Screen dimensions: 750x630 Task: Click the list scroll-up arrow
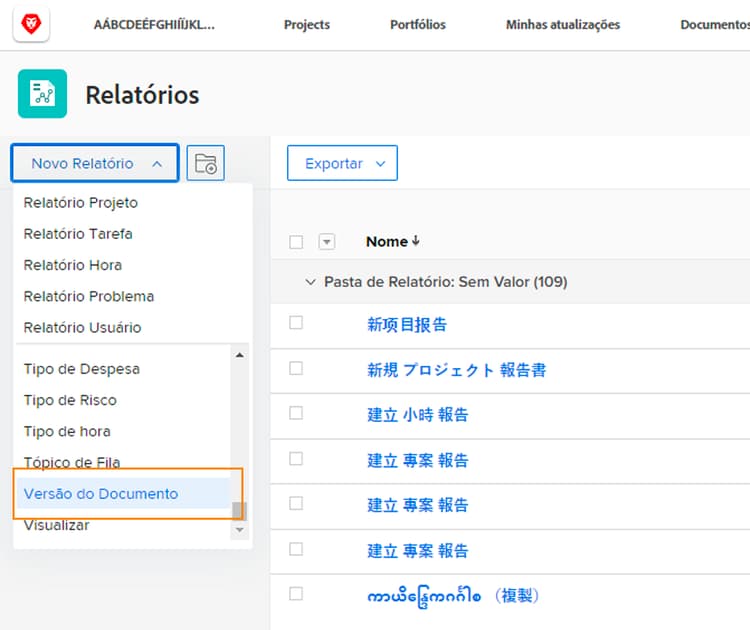240,355
